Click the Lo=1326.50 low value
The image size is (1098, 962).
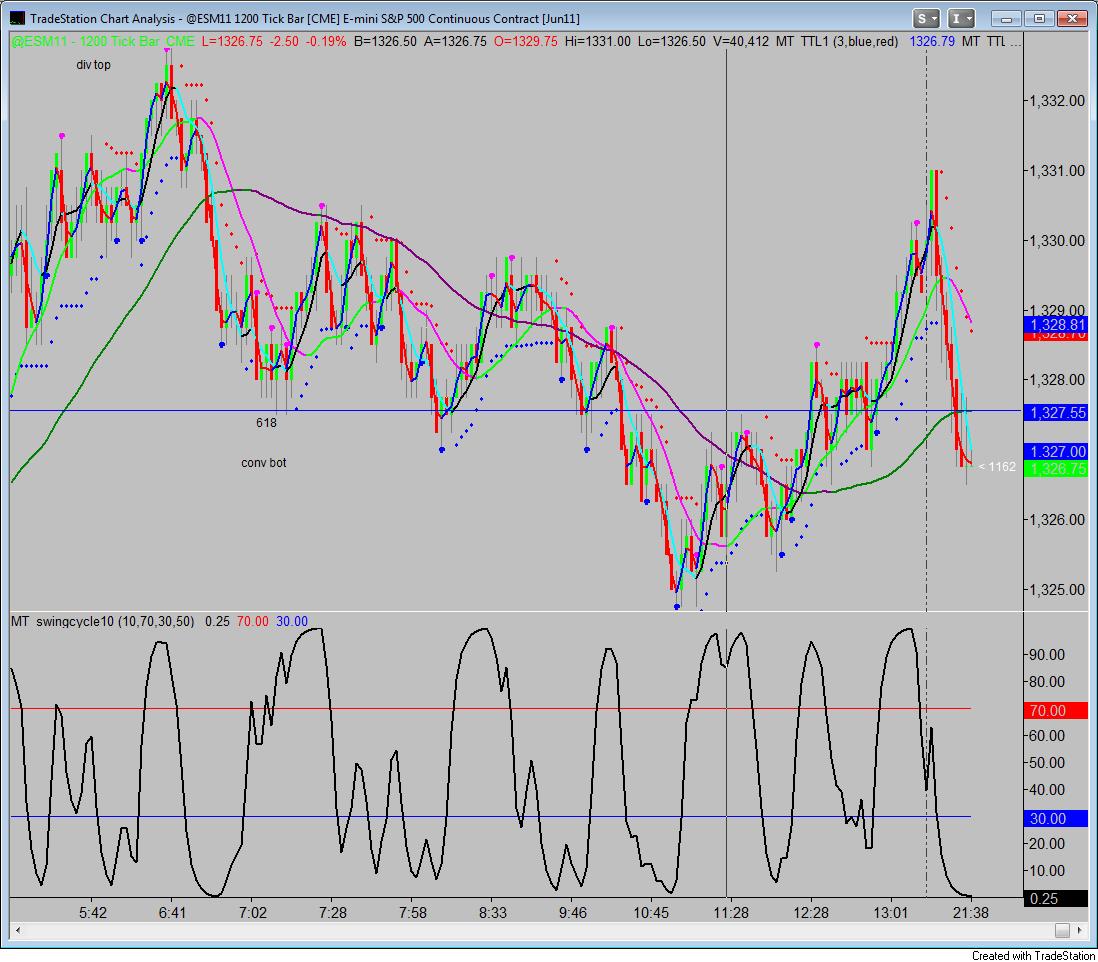coord(671,41)
